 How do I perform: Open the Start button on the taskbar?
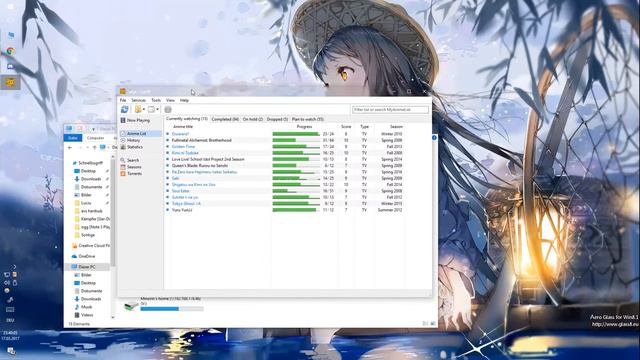pos(10,7)
